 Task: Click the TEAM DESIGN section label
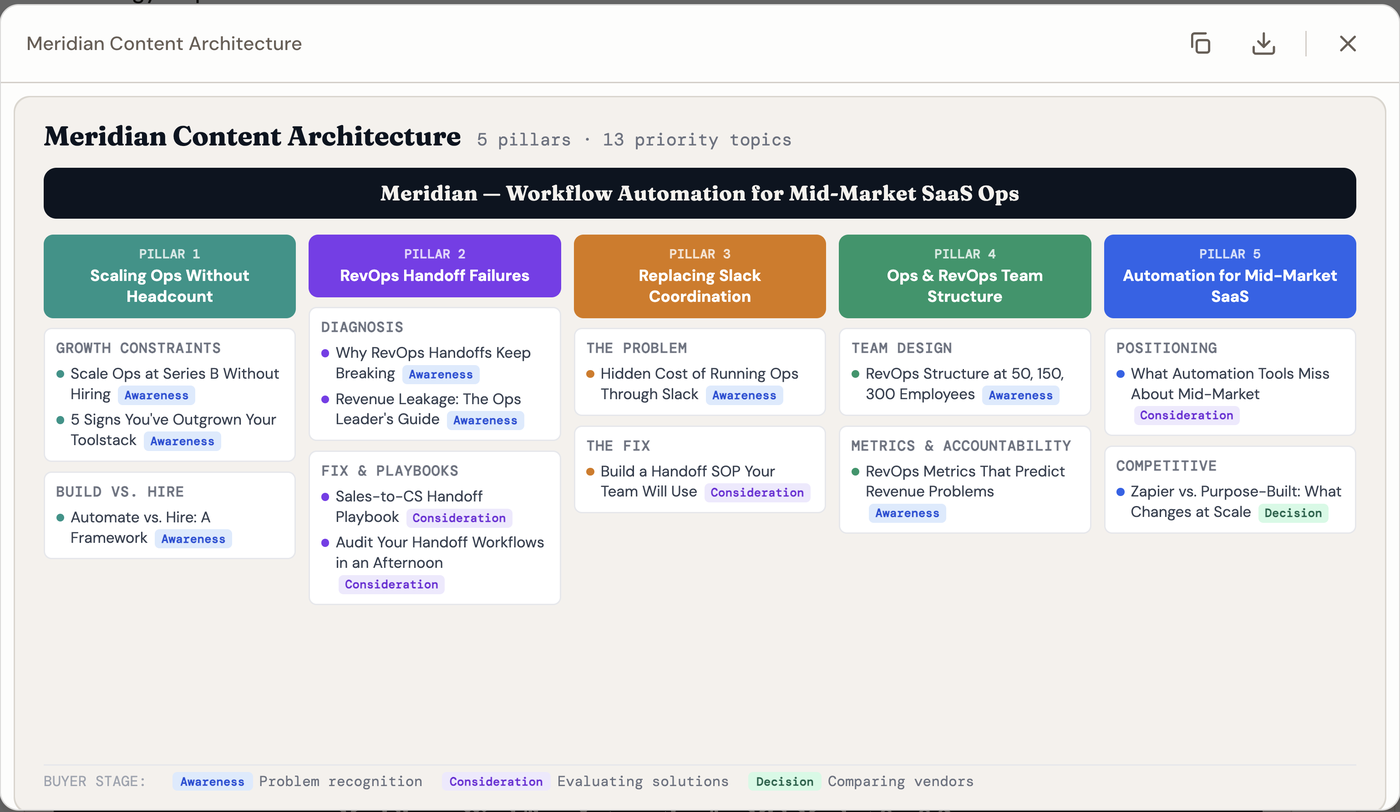tap(902, 348)
